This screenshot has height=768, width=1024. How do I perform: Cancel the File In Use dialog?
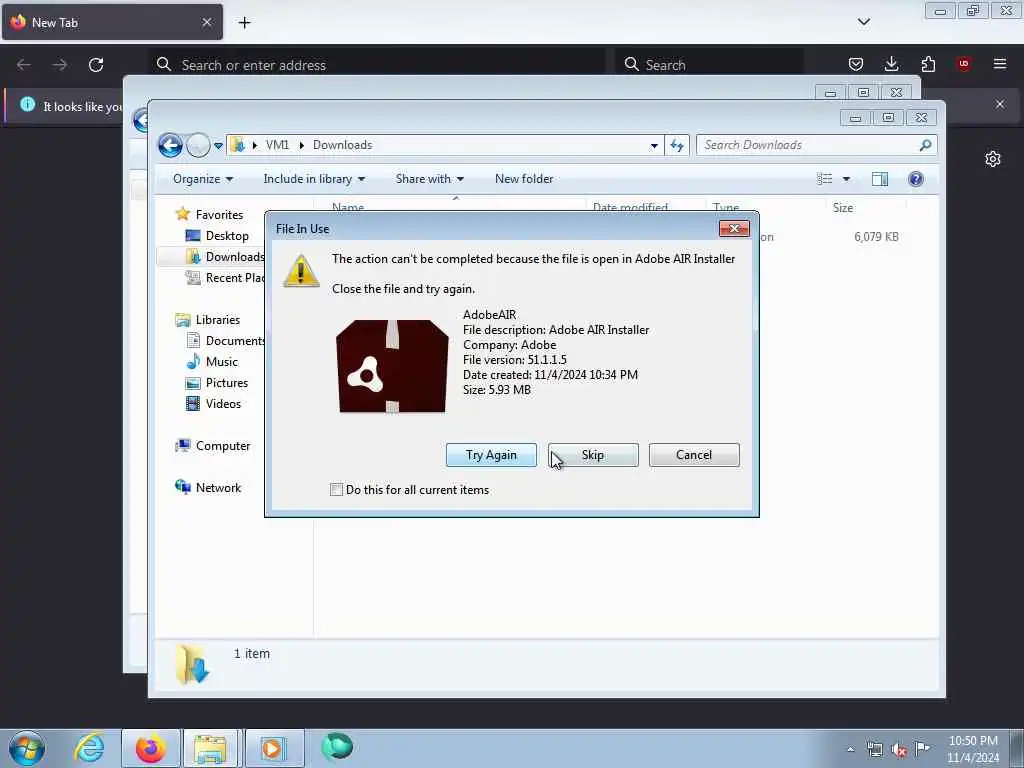[x=694, y=455]
